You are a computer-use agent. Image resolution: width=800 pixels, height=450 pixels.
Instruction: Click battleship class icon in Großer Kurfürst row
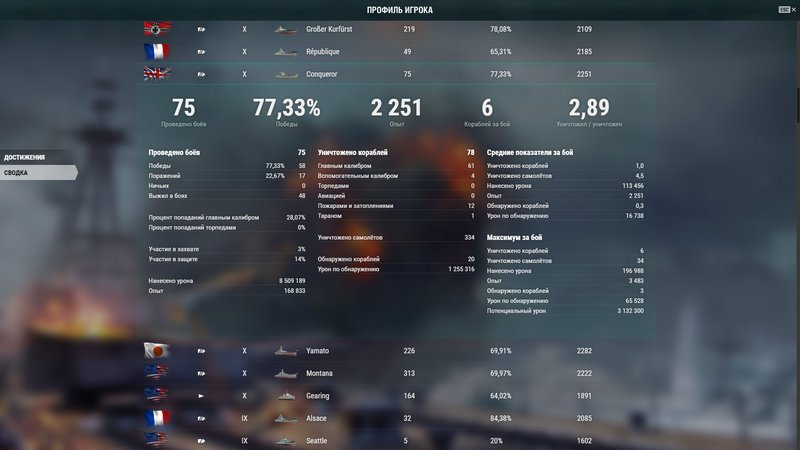[x=201, y=29]
